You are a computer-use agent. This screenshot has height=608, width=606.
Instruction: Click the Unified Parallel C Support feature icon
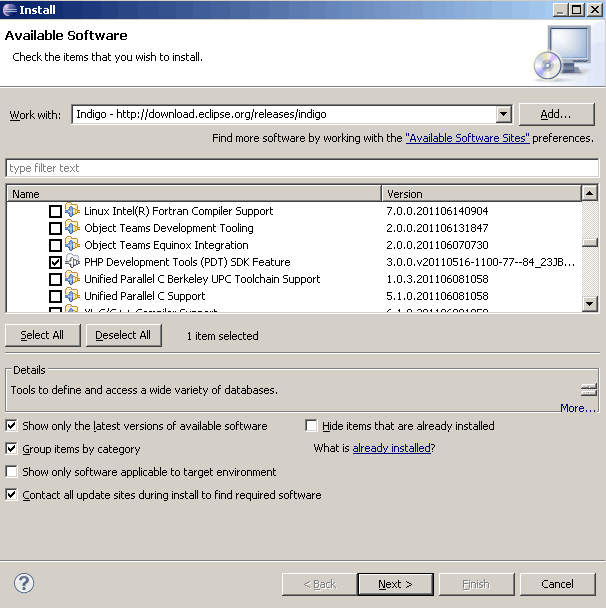tap(72, 296)
